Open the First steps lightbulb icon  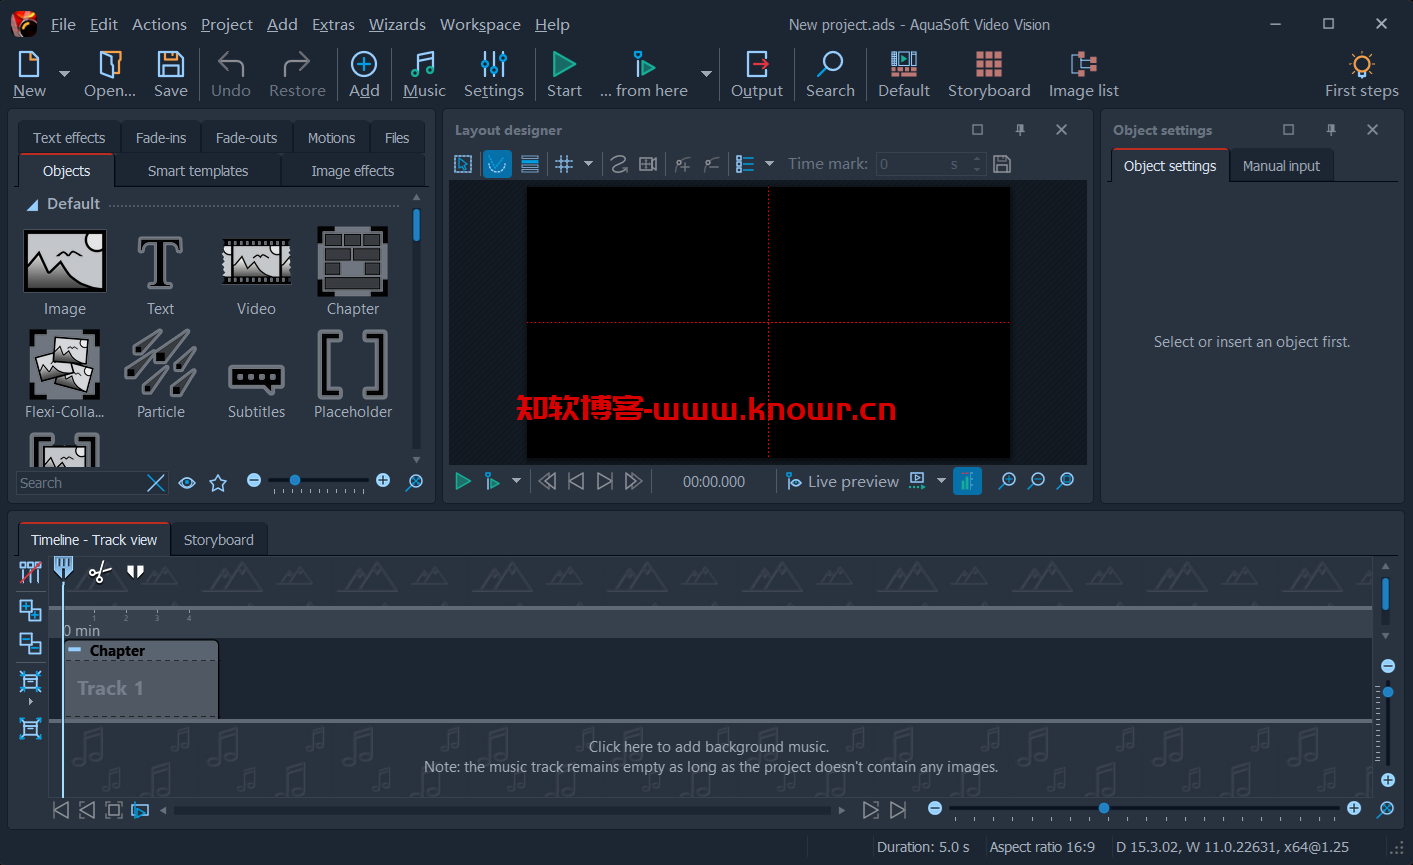coord(1362,66)
